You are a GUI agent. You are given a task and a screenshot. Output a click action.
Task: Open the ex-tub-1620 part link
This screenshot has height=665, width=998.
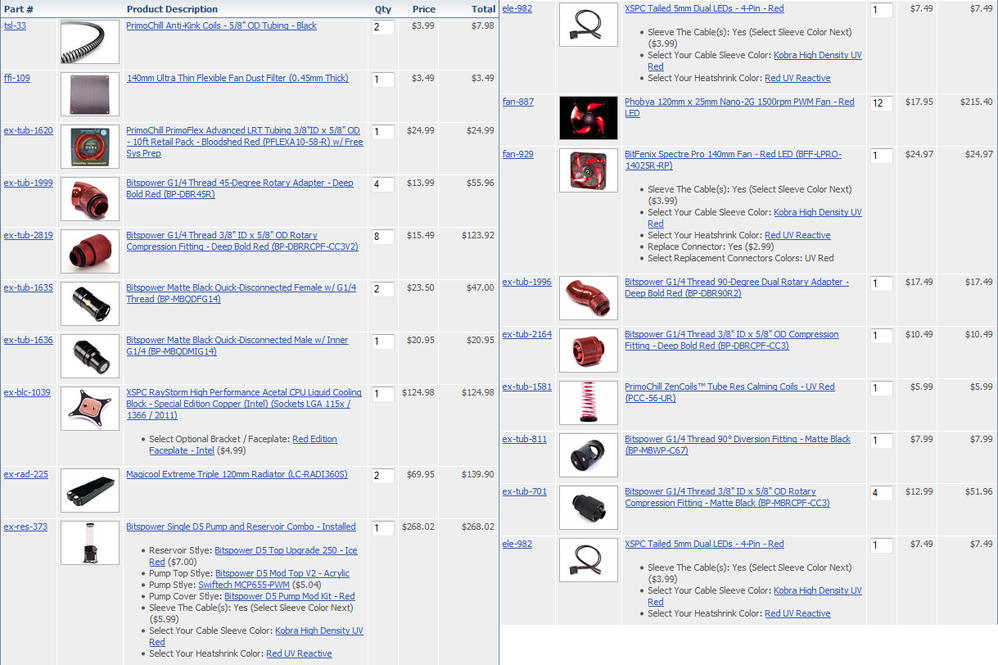click(28, 130)
